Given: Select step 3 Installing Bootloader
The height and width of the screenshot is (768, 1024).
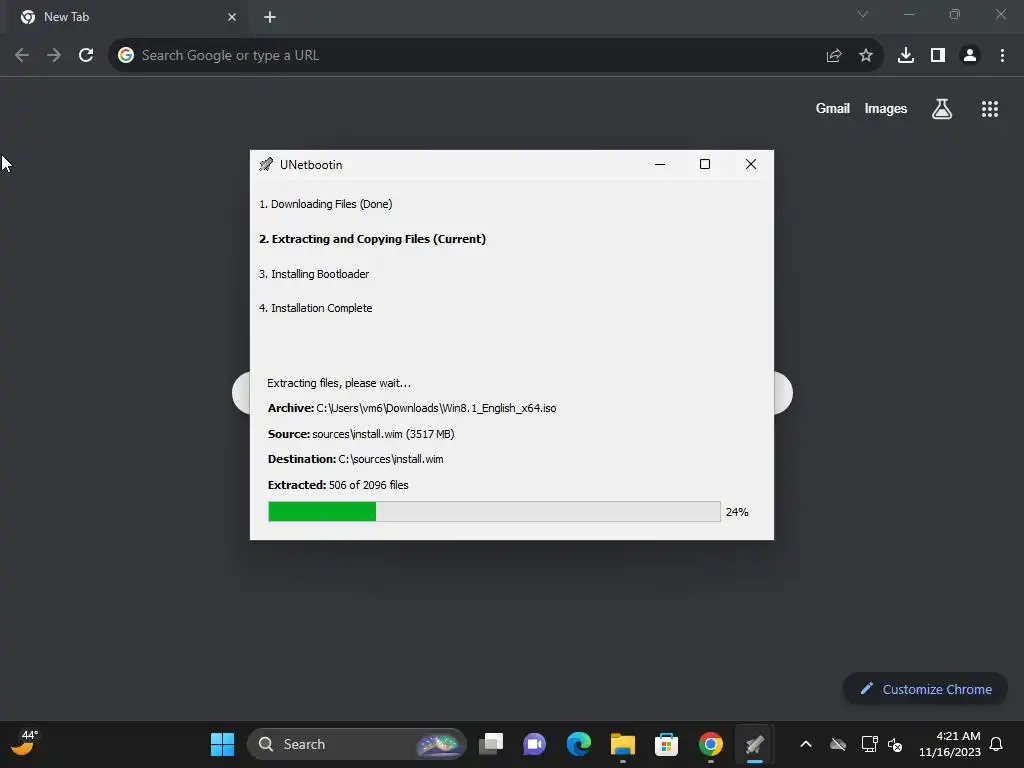Looking at the screenshot, I should pos(314,274).
